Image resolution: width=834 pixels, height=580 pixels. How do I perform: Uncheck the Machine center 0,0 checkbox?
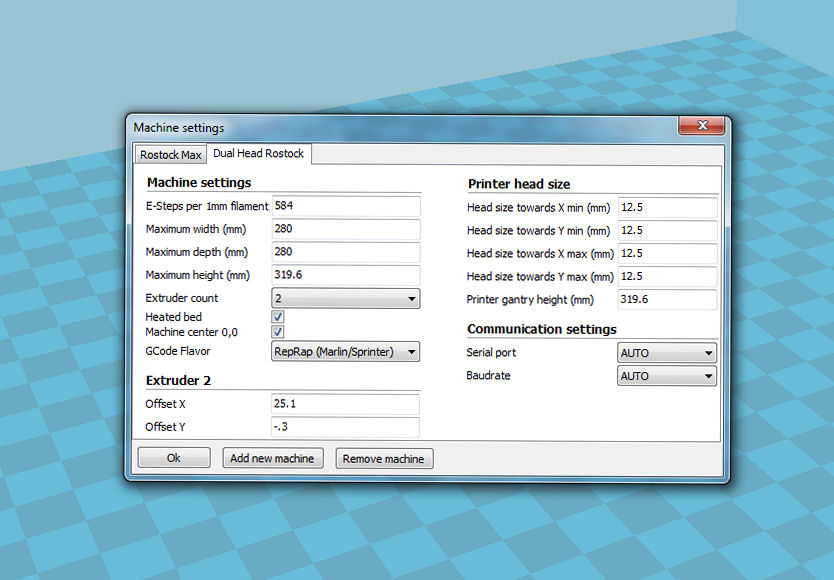click(x=278, y=332)
